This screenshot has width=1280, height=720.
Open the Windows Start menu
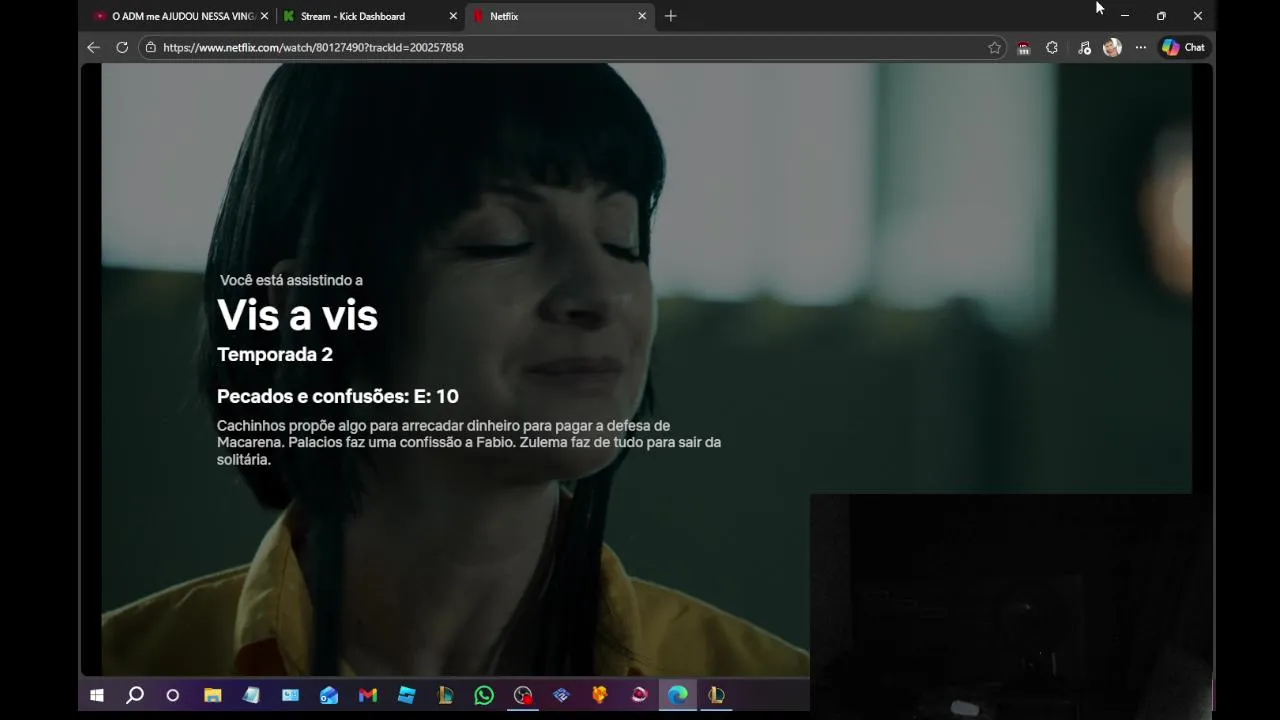(x=97, y=695)
